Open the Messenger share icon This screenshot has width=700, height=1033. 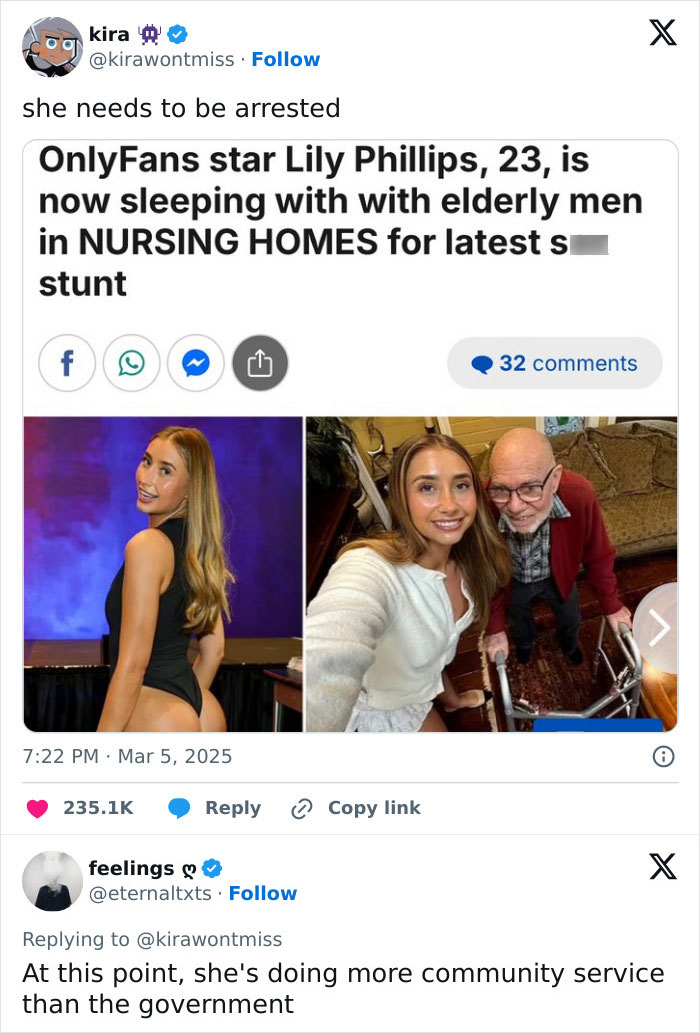click(x=196, y=363)
